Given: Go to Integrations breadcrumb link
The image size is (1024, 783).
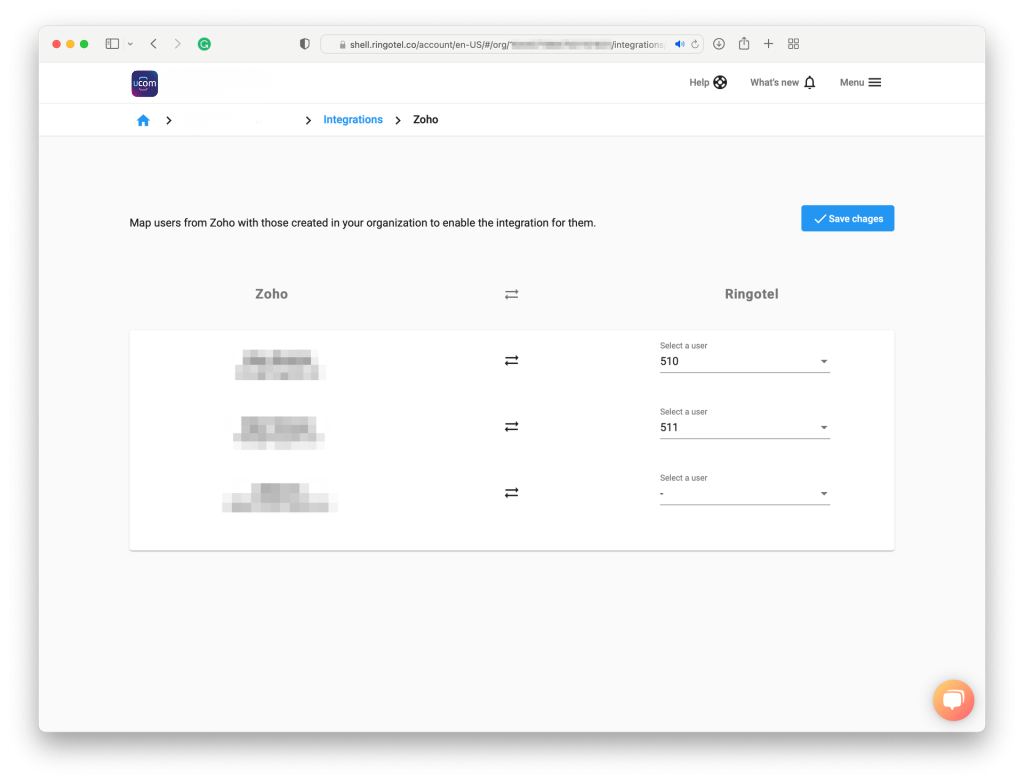Looking at the screenshot, I should 352,120.
